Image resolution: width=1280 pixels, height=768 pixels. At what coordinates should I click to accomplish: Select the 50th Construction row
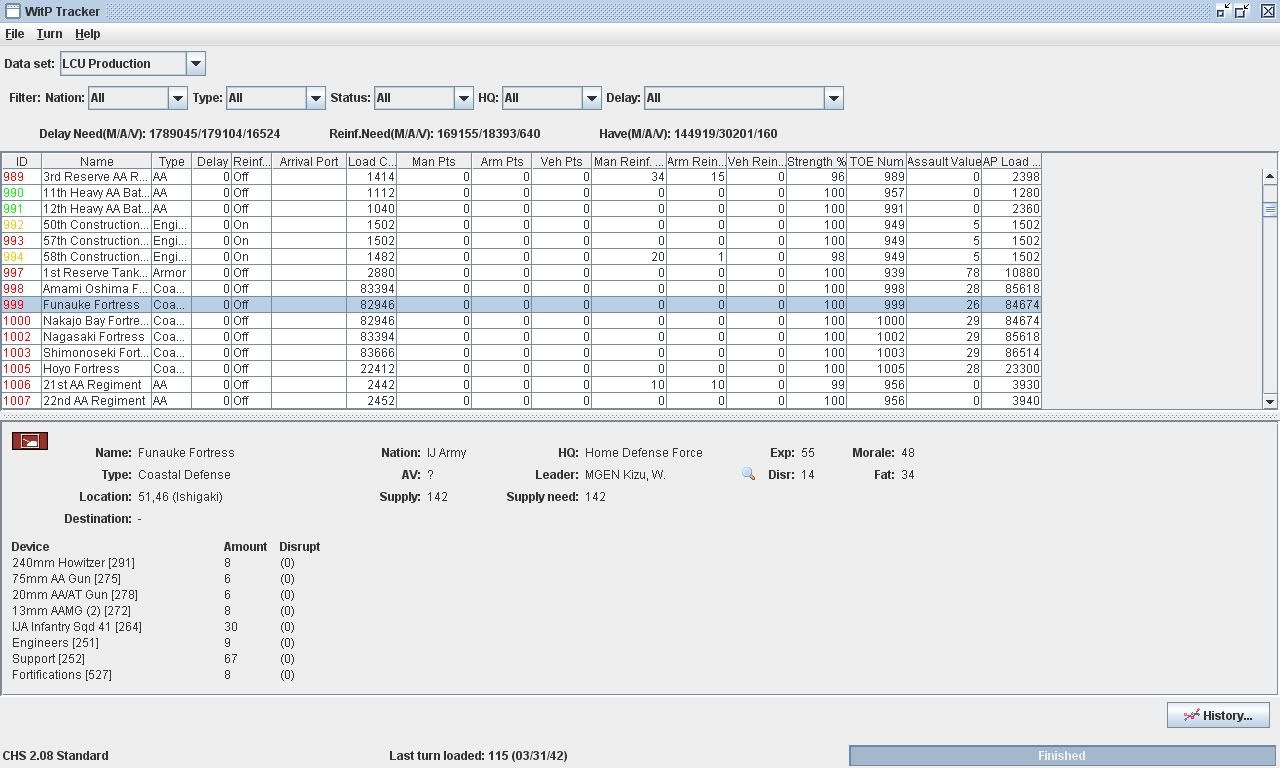pyautogui.click(x=521, y=225)
